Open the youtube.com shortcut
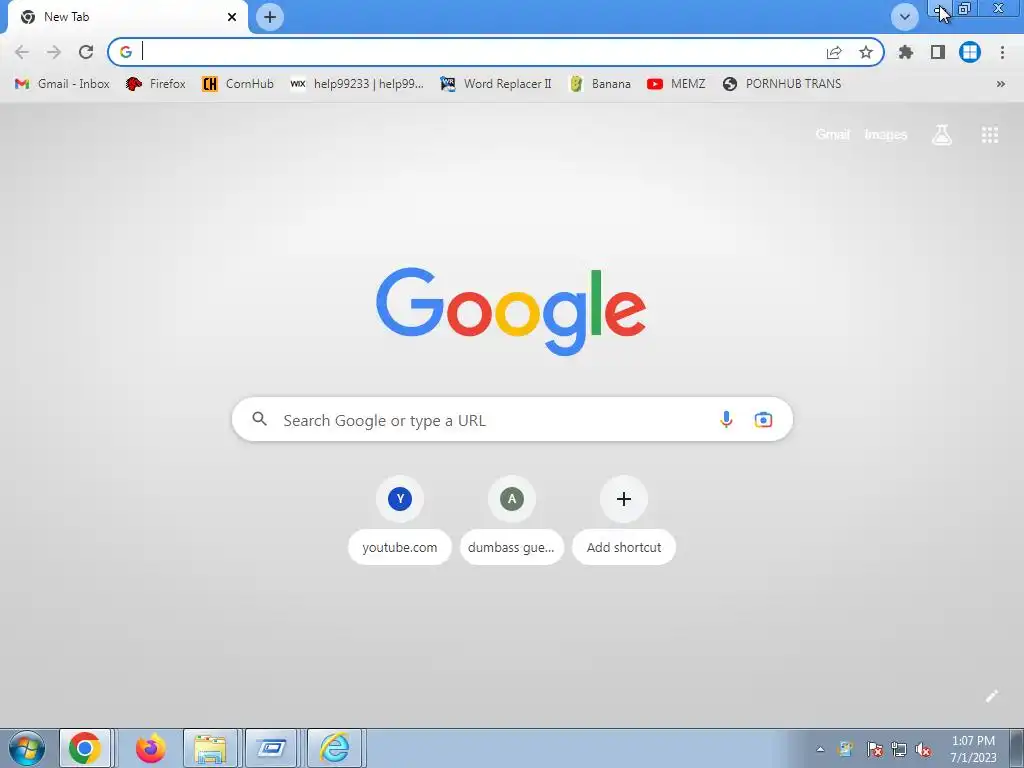 (x=400, y=520)
